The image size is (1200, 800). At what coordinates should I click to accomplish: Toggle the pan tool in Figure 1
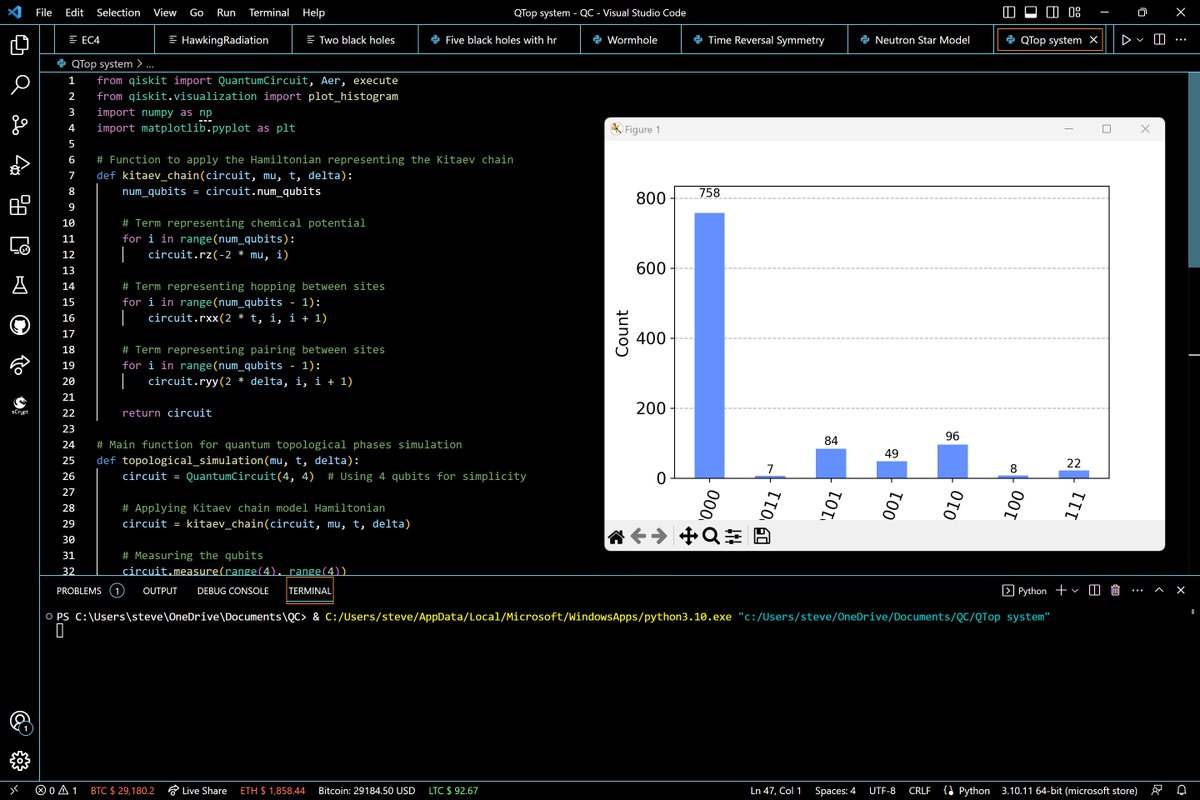pos(688,537)
